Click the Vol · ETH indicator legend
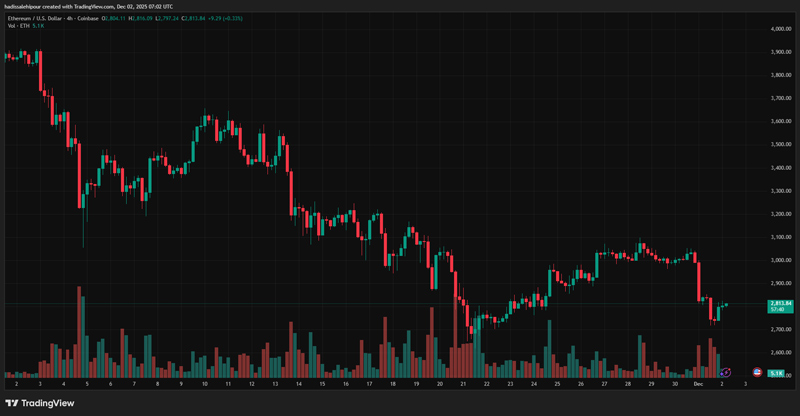The image size is (800, 416). pyautogui.click(x=18, y=27)
